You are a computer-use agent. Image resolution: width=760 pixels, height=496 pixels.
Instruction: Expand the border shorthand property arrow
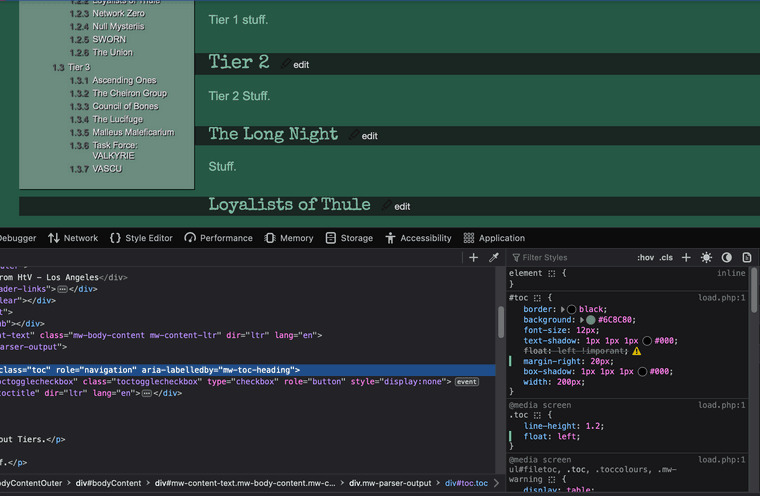561,311
